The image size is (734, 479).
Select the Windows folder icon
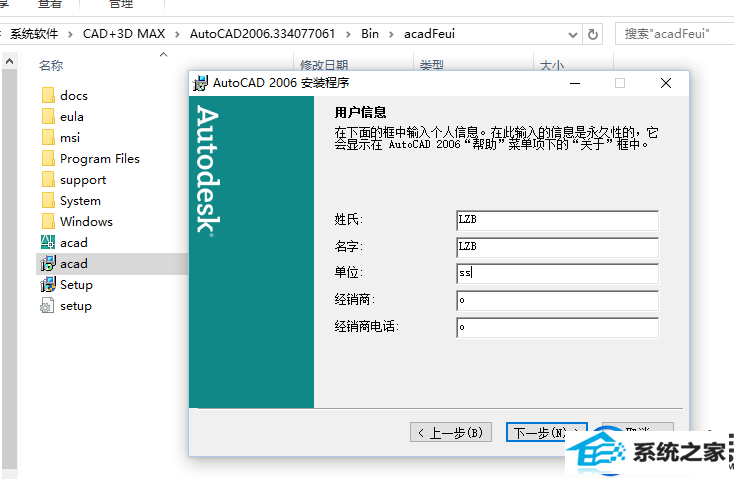(48, 221)
